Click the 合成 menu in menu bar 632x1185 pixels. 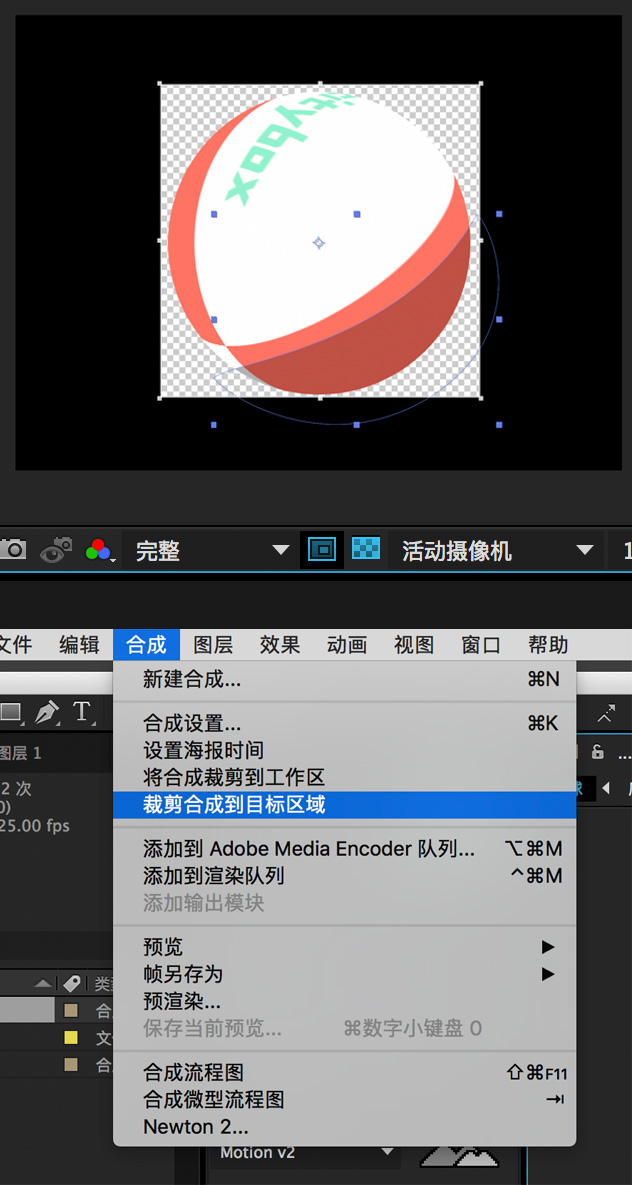[147, 645]
